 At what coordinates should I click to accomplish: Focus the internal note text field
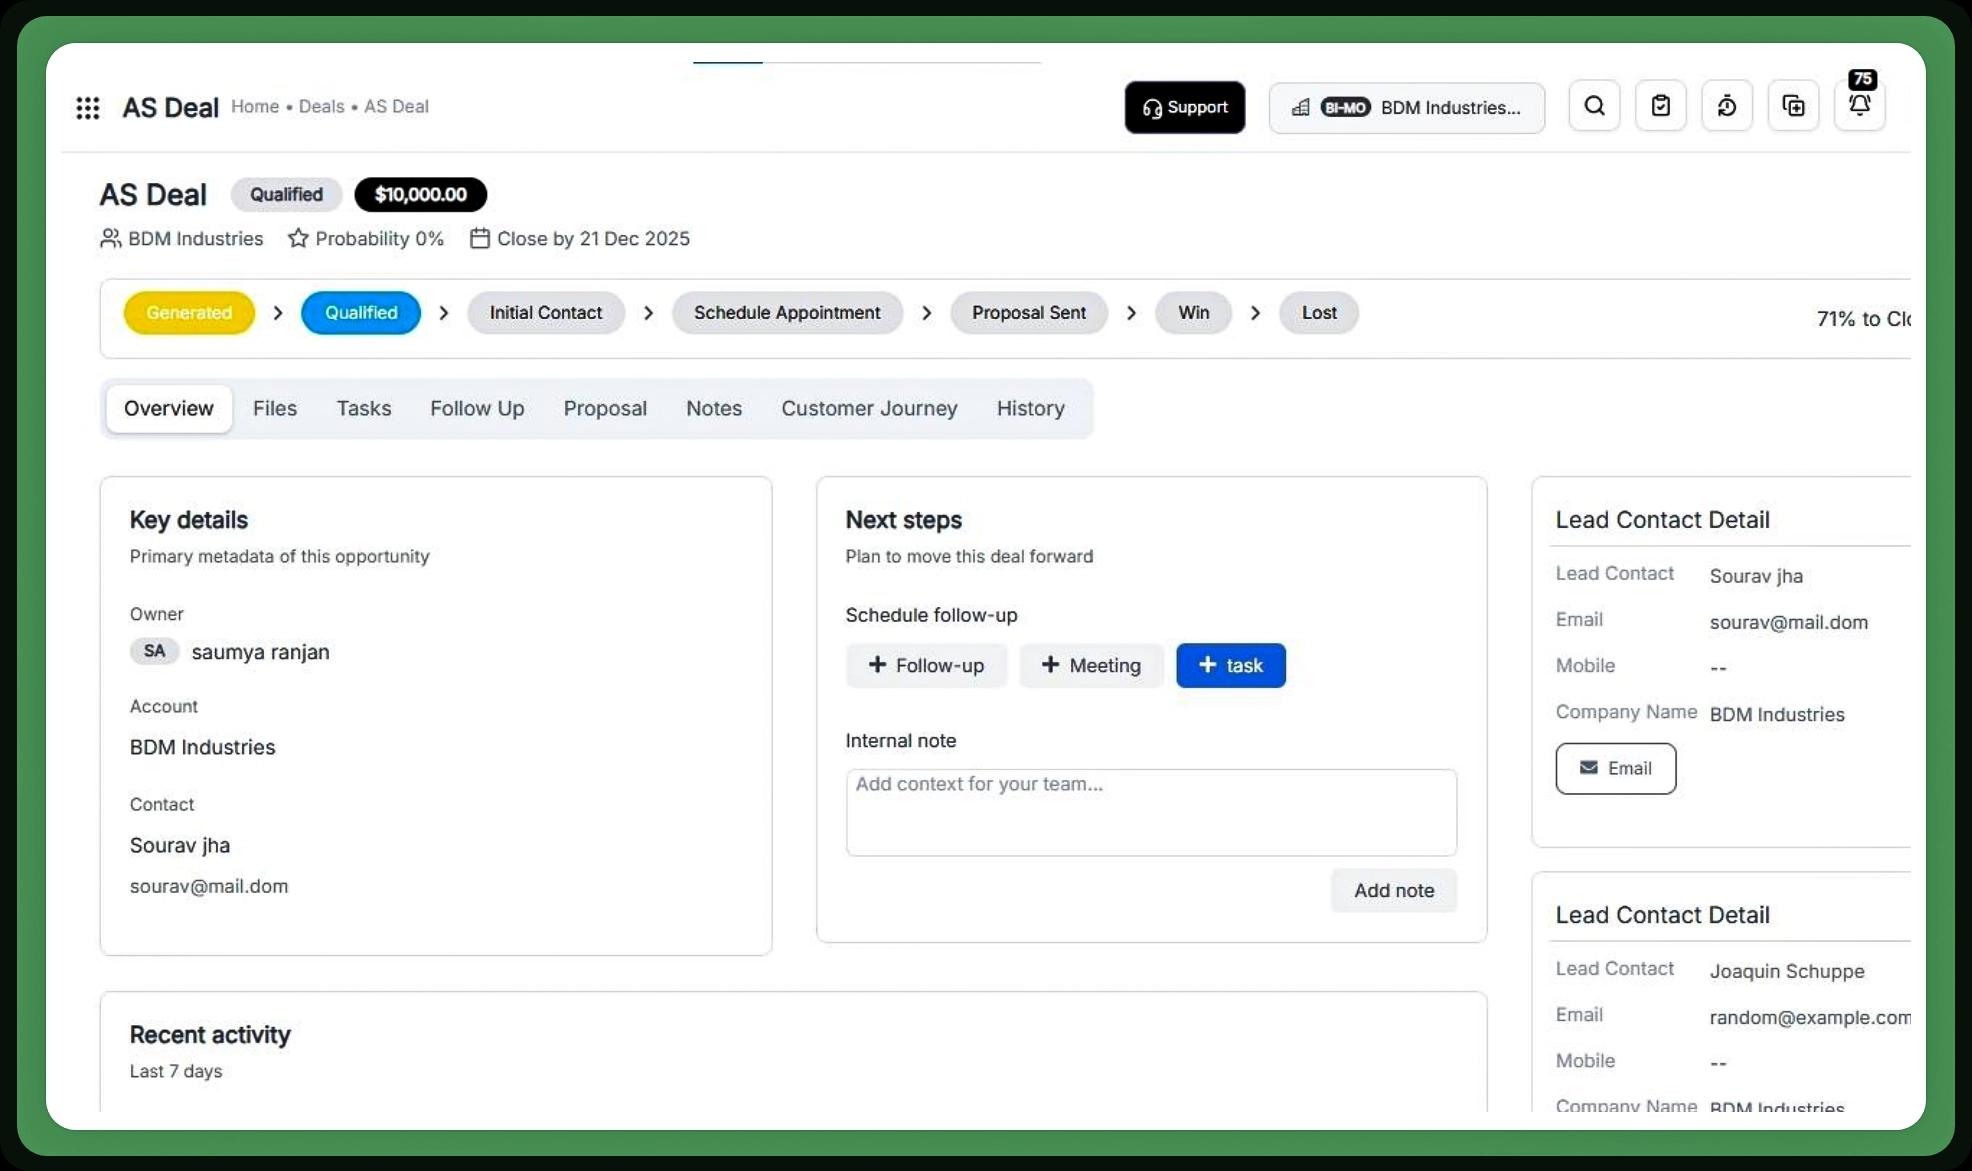(x=1150, y=811)
